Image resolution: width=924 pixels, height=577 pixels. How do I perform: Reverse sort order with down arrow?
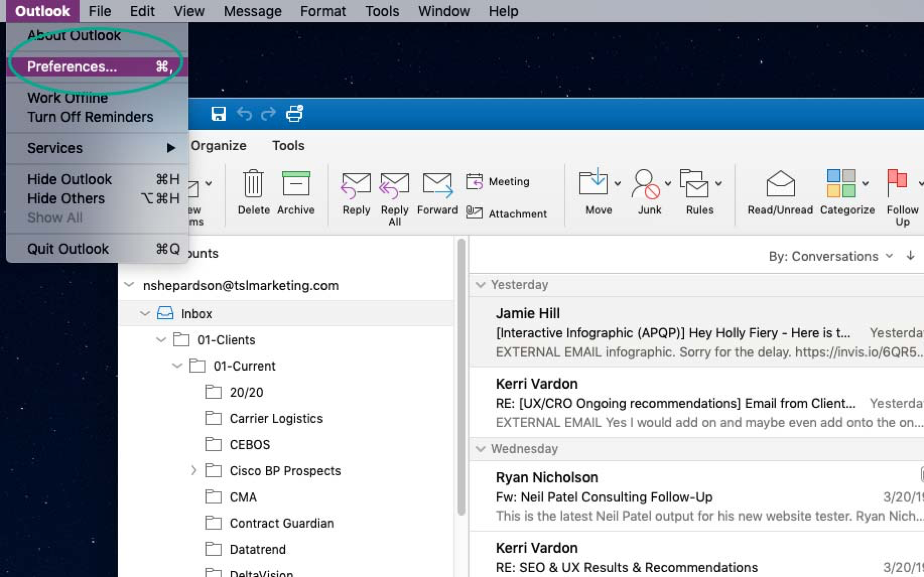(x=910, y=256)
